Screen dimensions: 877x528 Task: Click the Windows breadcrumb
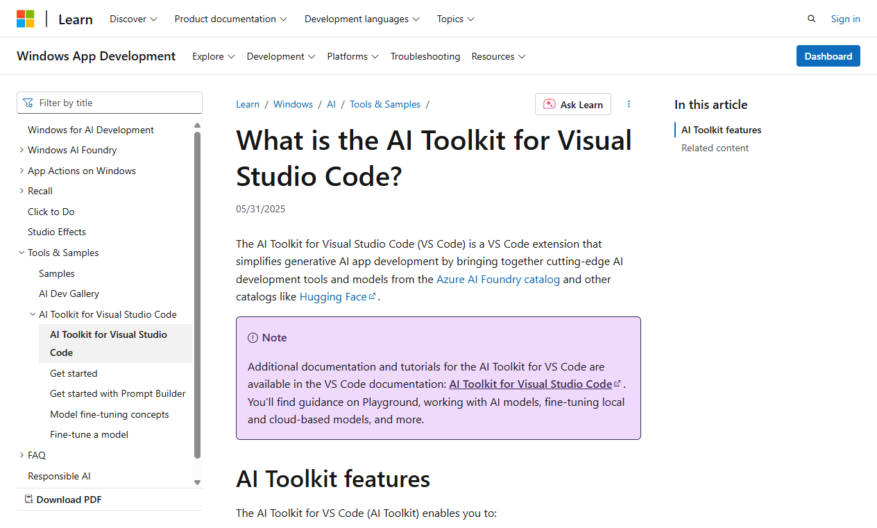point(293,104)
